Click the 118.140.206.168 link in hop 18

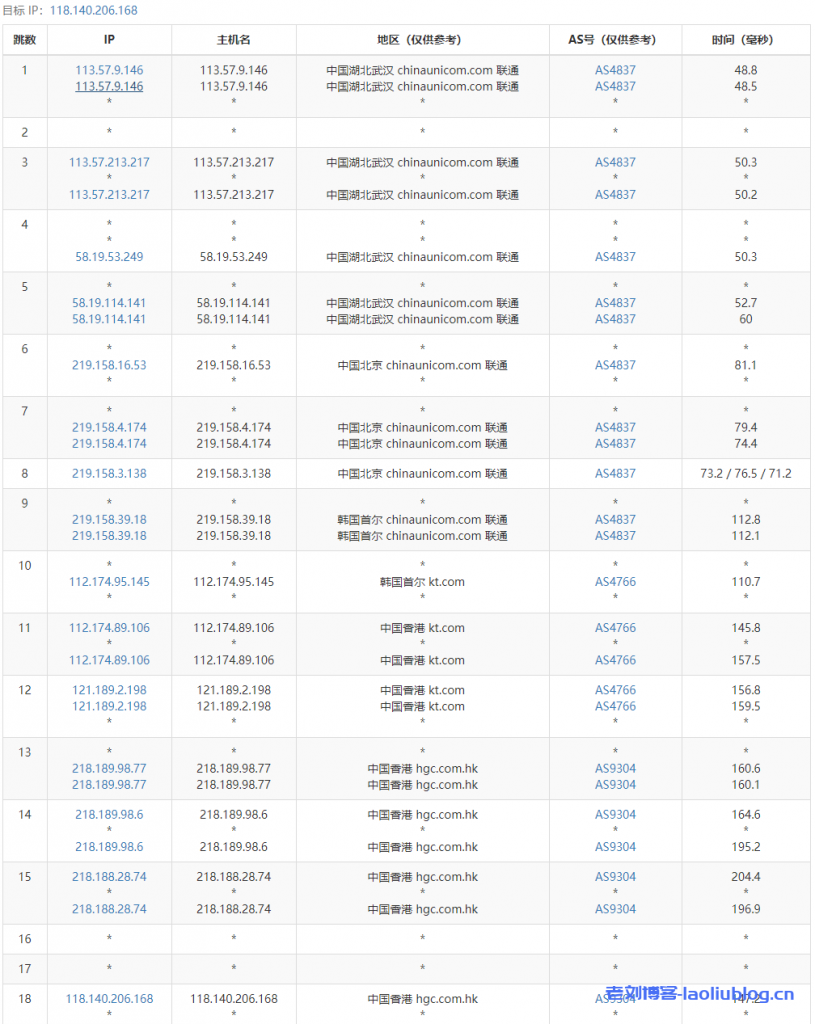(109, 998)
